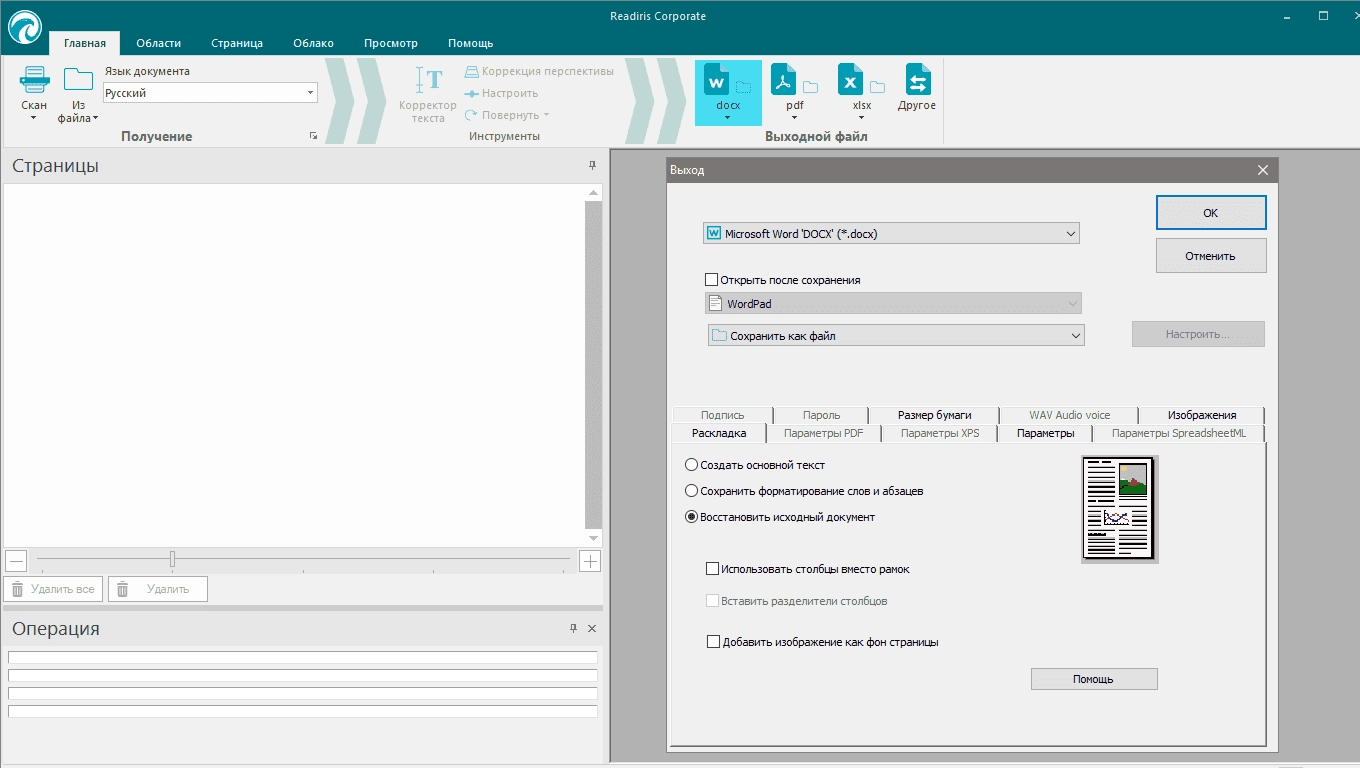The width and height of the screenshot is (1360, 768).
Task: Check Добавить изображение как фон страницы
Action: pos(713,642)
